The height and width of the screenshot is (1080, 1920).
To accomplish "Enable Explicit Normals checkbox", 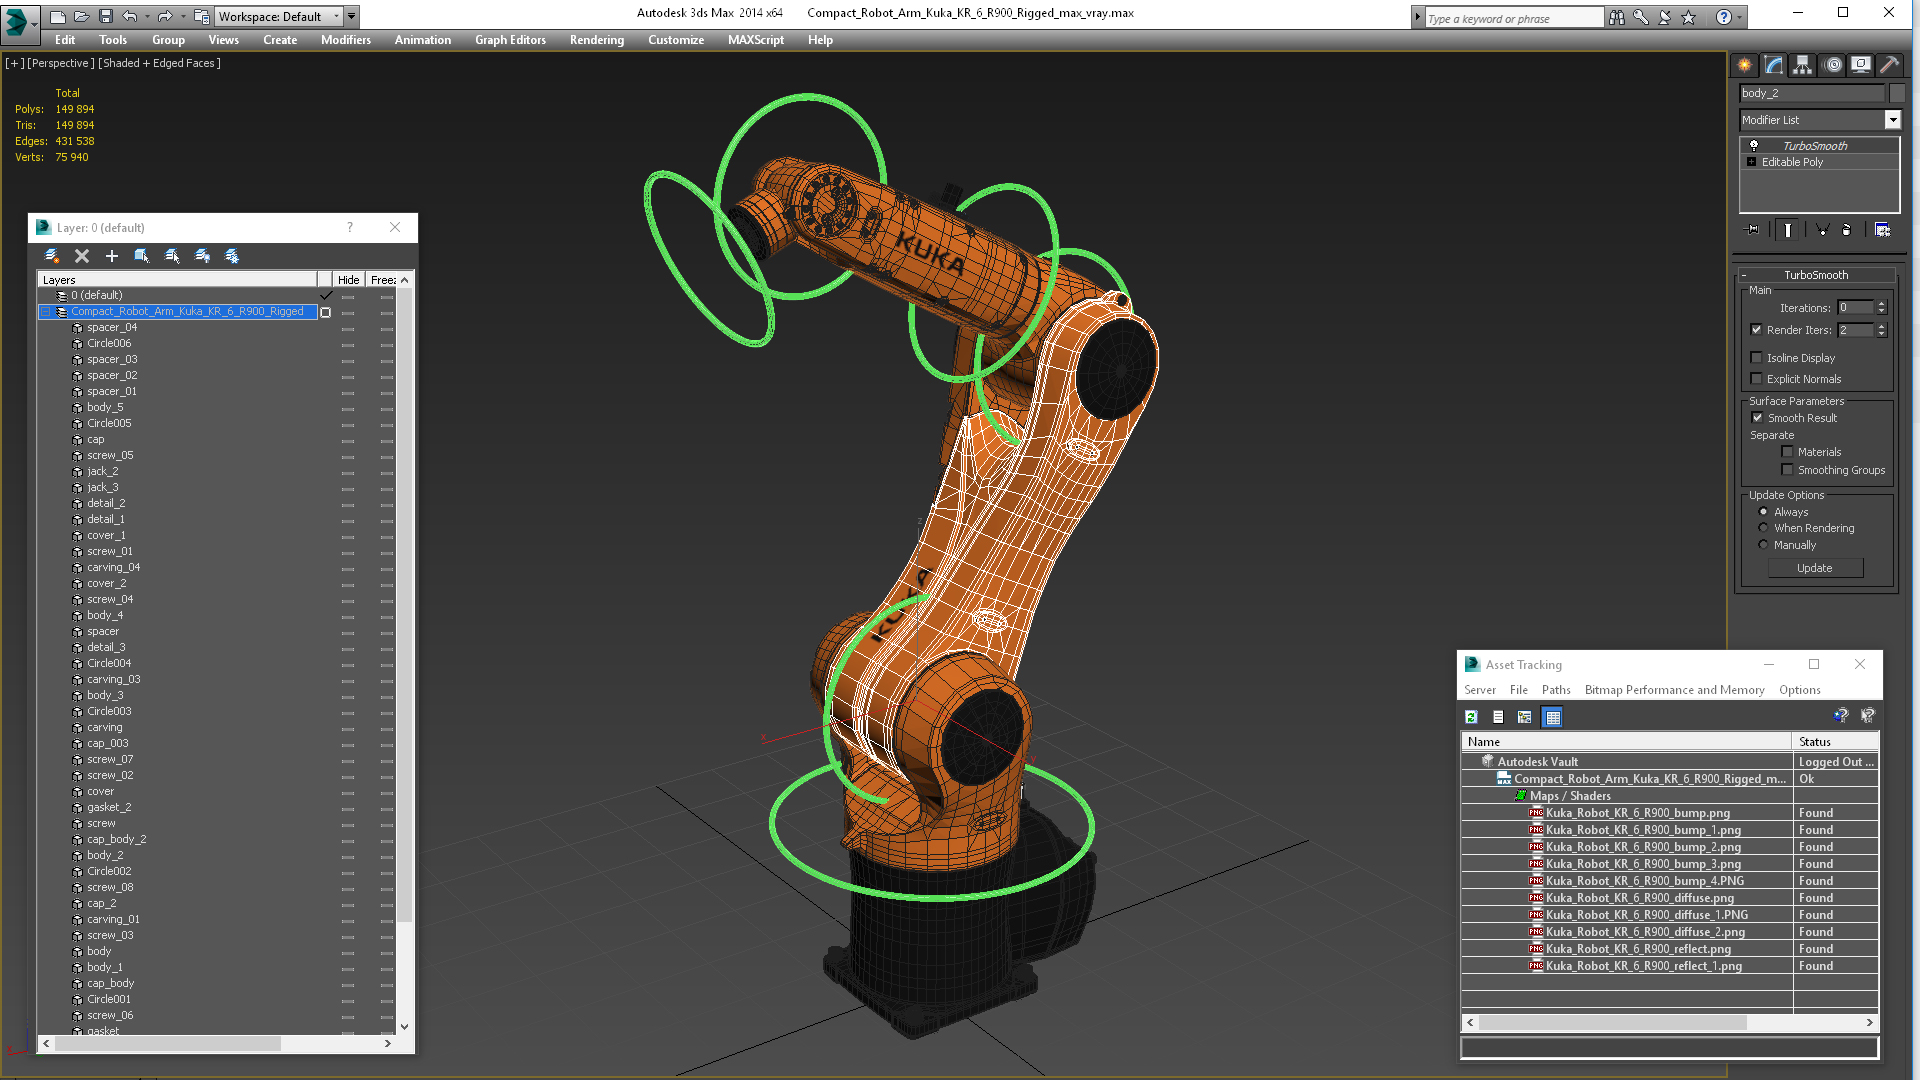I will click(x=1757, y=379).
